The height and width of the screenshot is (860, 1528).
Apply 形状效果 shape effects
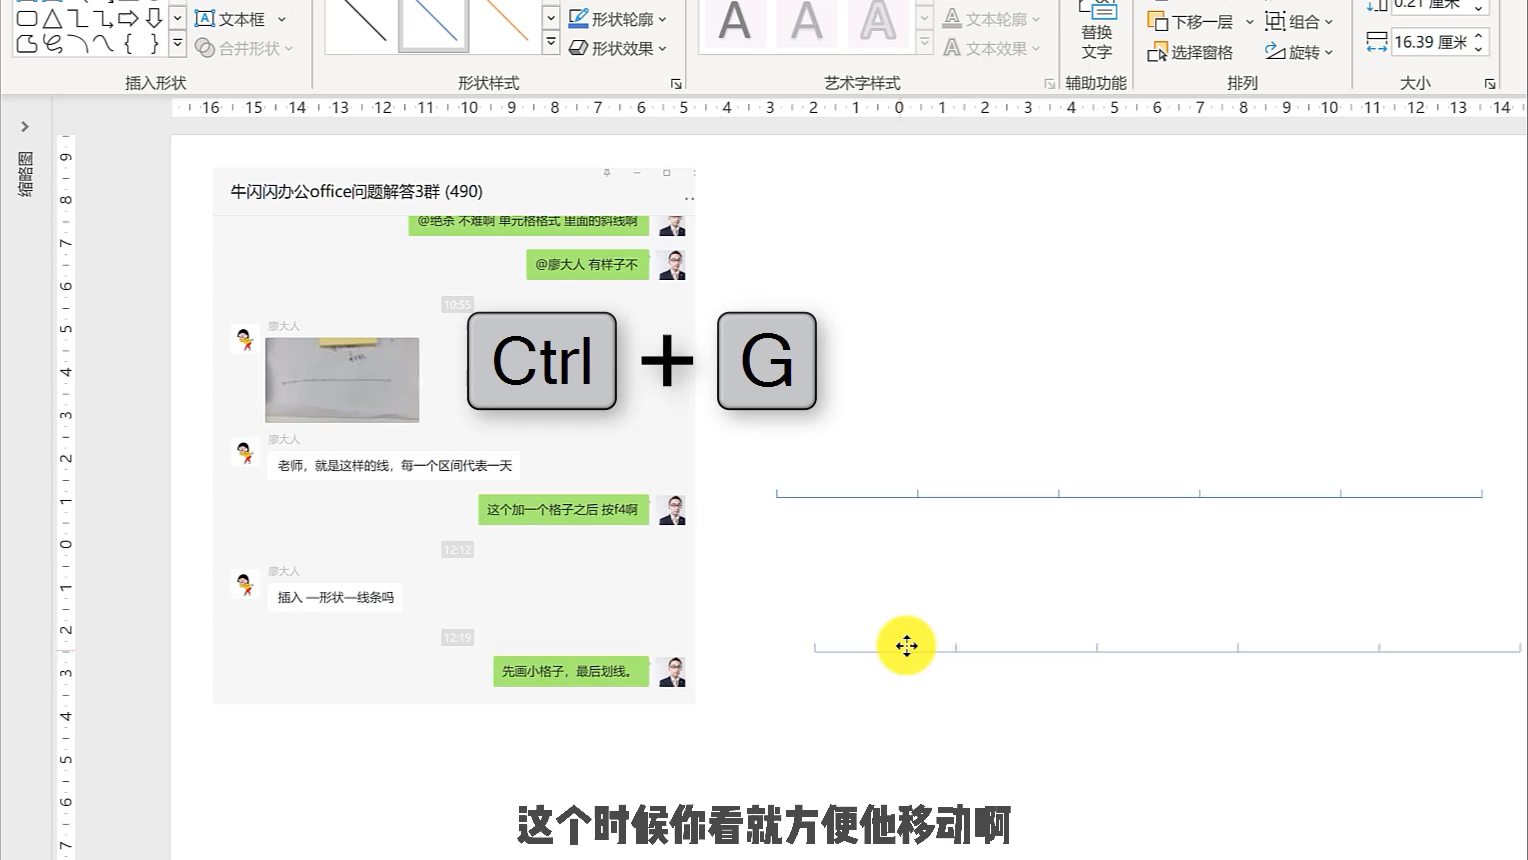pyautogui.click(x=618, y=47)
